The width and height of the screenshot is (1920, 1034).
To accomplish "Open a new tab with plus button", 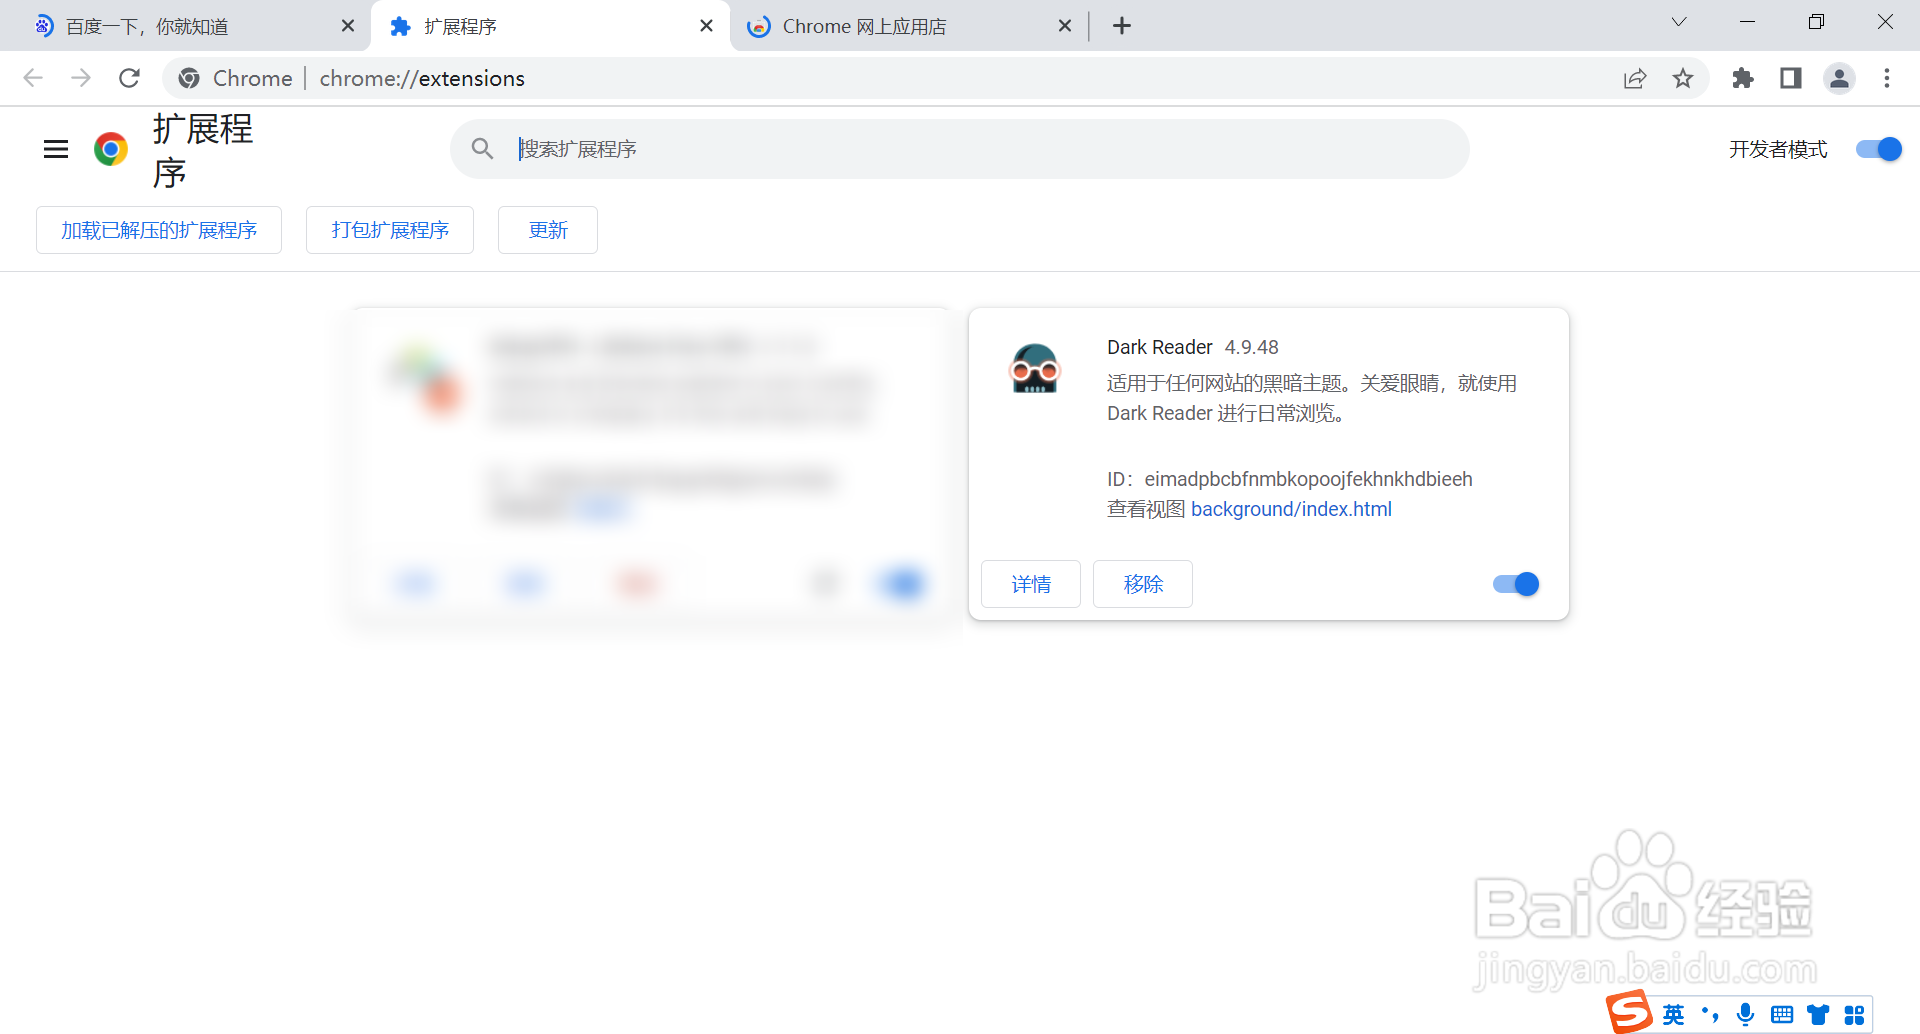I will pyautogui.click(x=1122, y=26).
